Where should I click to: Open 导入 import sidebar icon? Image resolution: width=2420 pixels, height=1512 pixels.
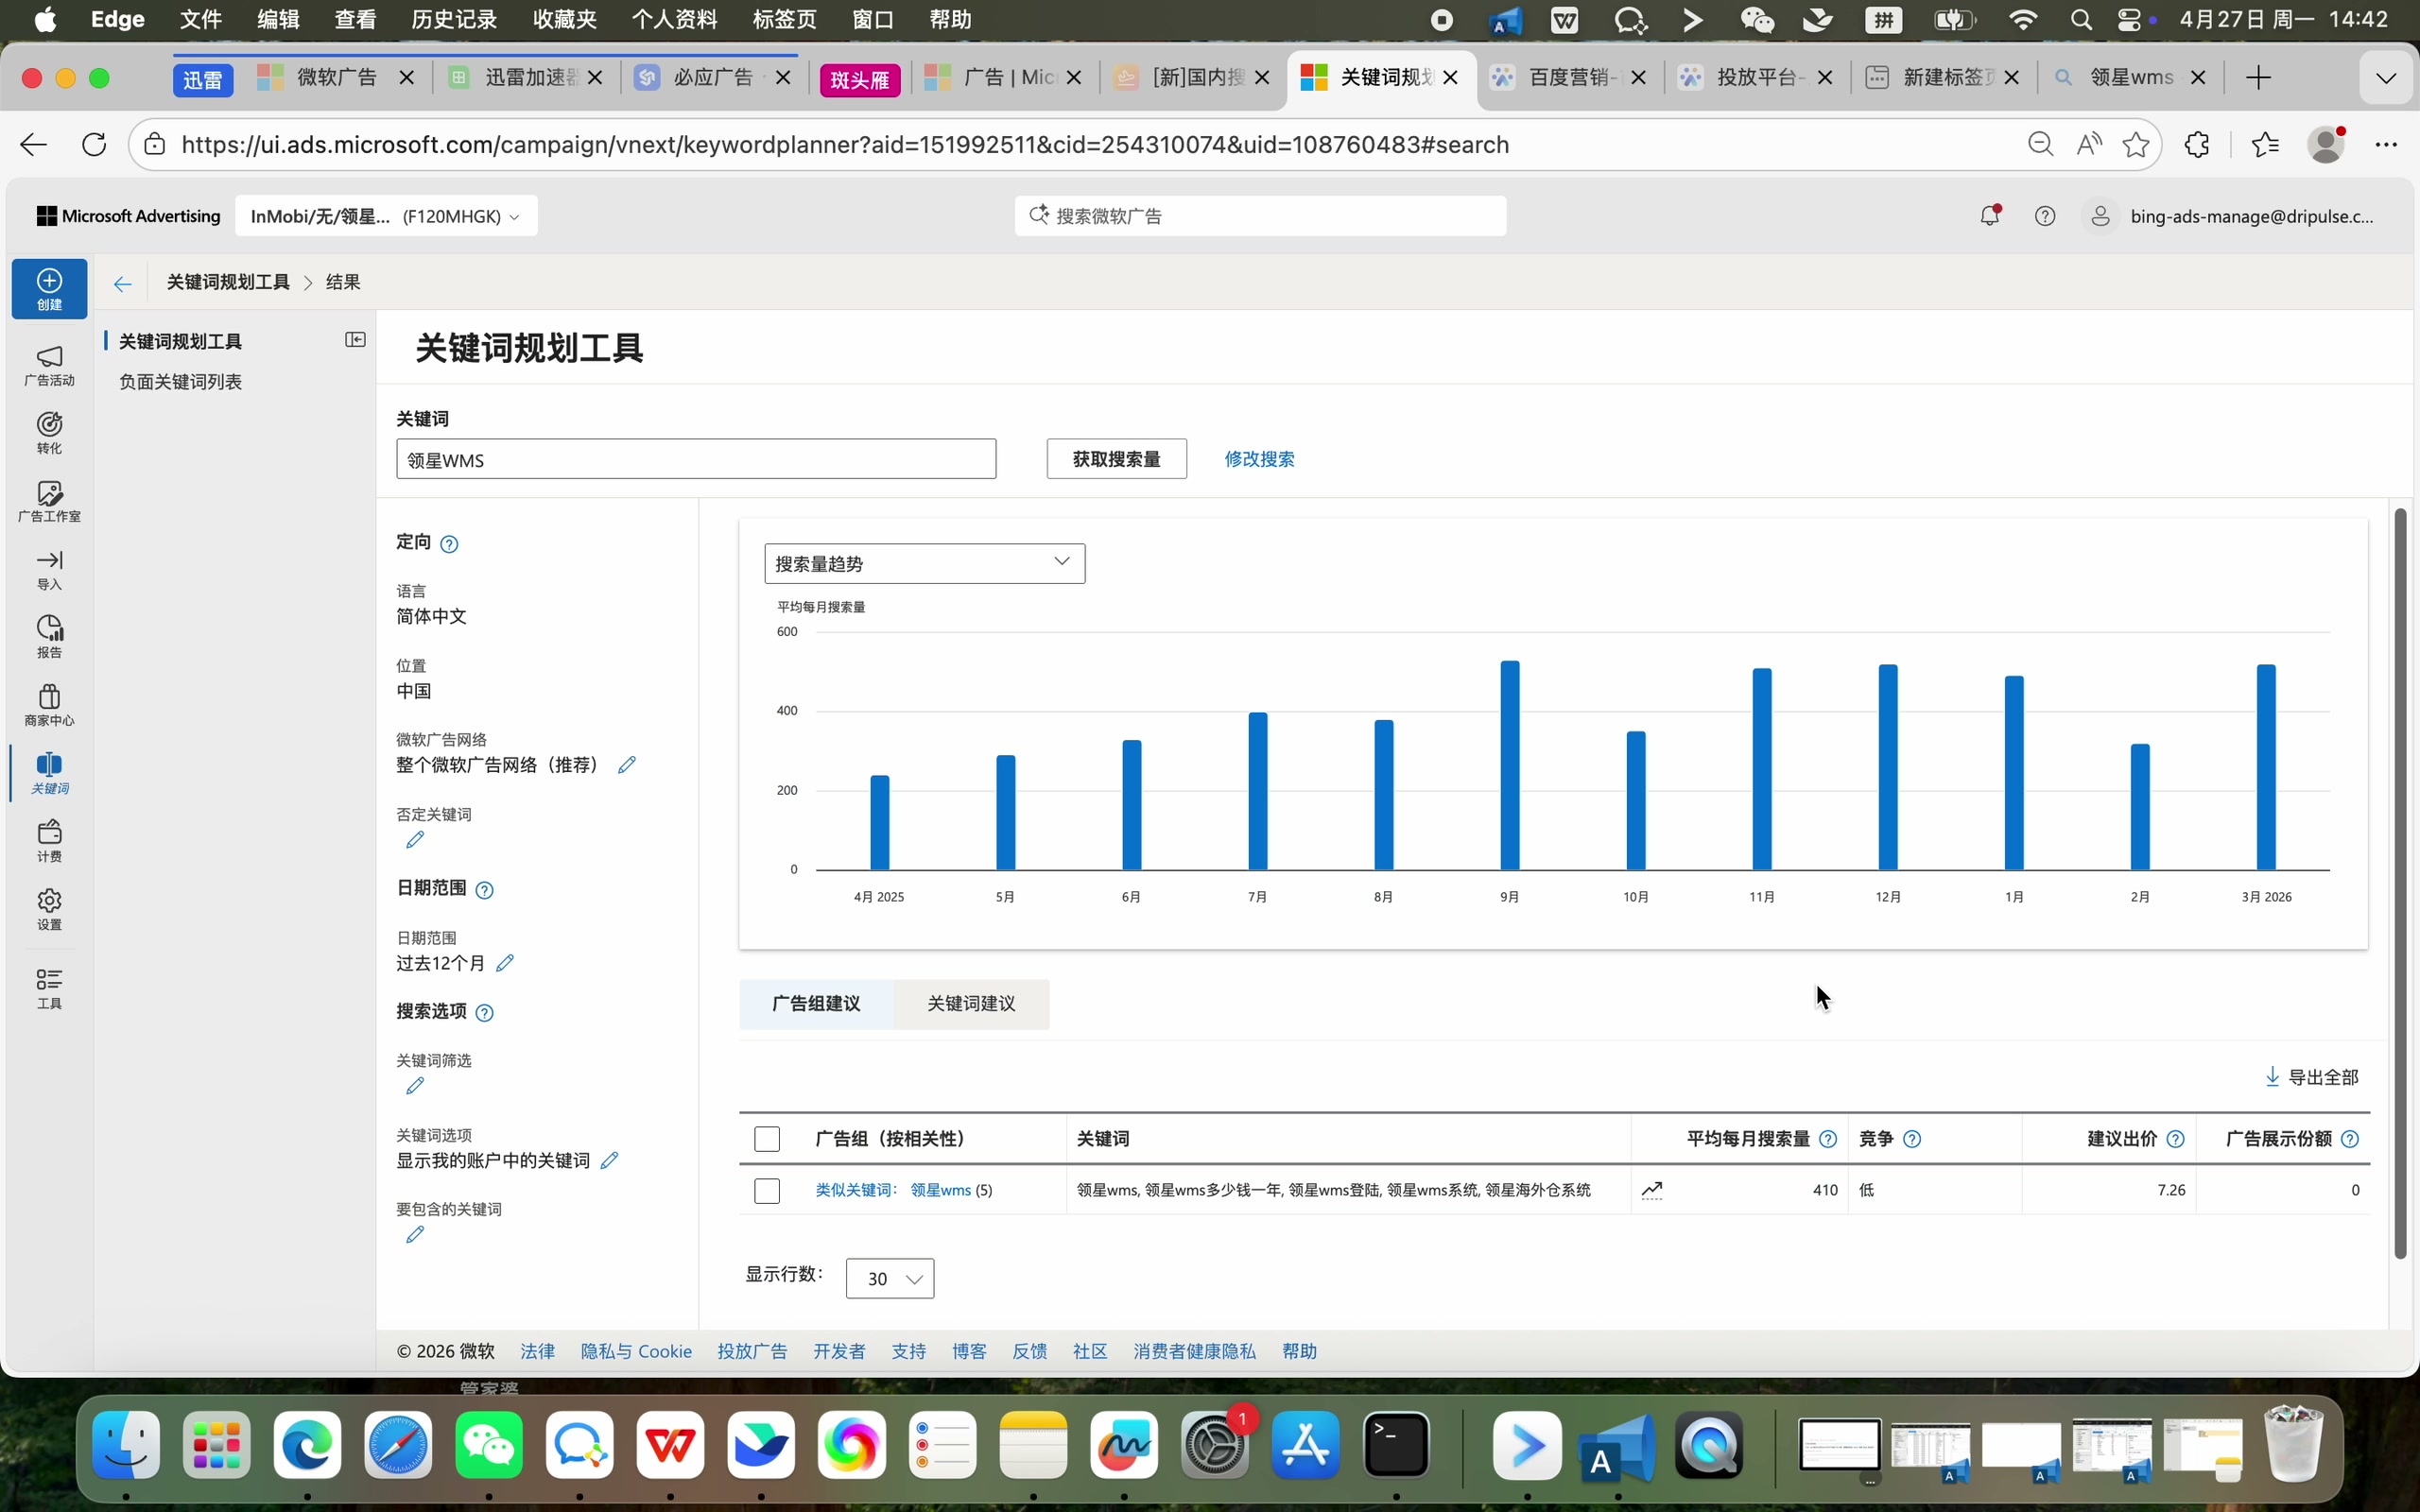[49, 570]
